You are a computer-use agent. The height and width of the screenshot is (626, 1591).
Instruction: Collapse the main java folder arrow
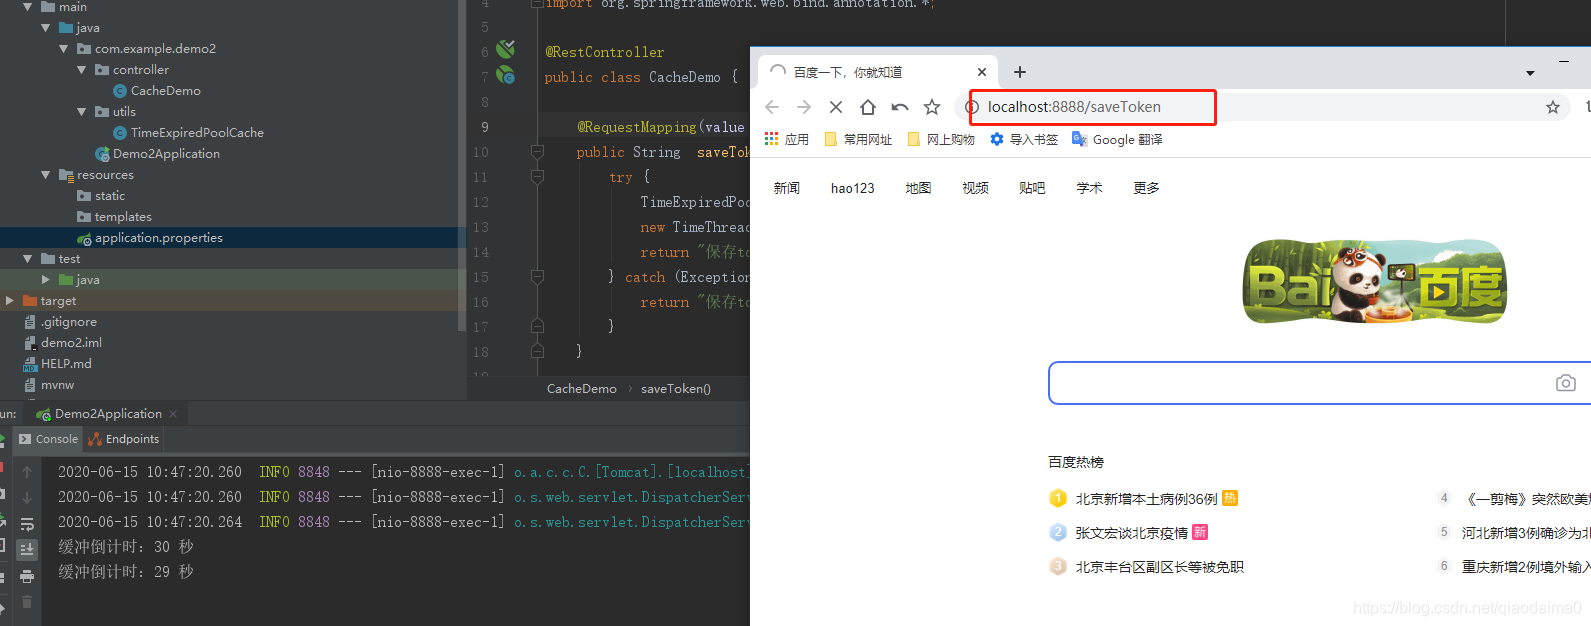pos(46,28)
